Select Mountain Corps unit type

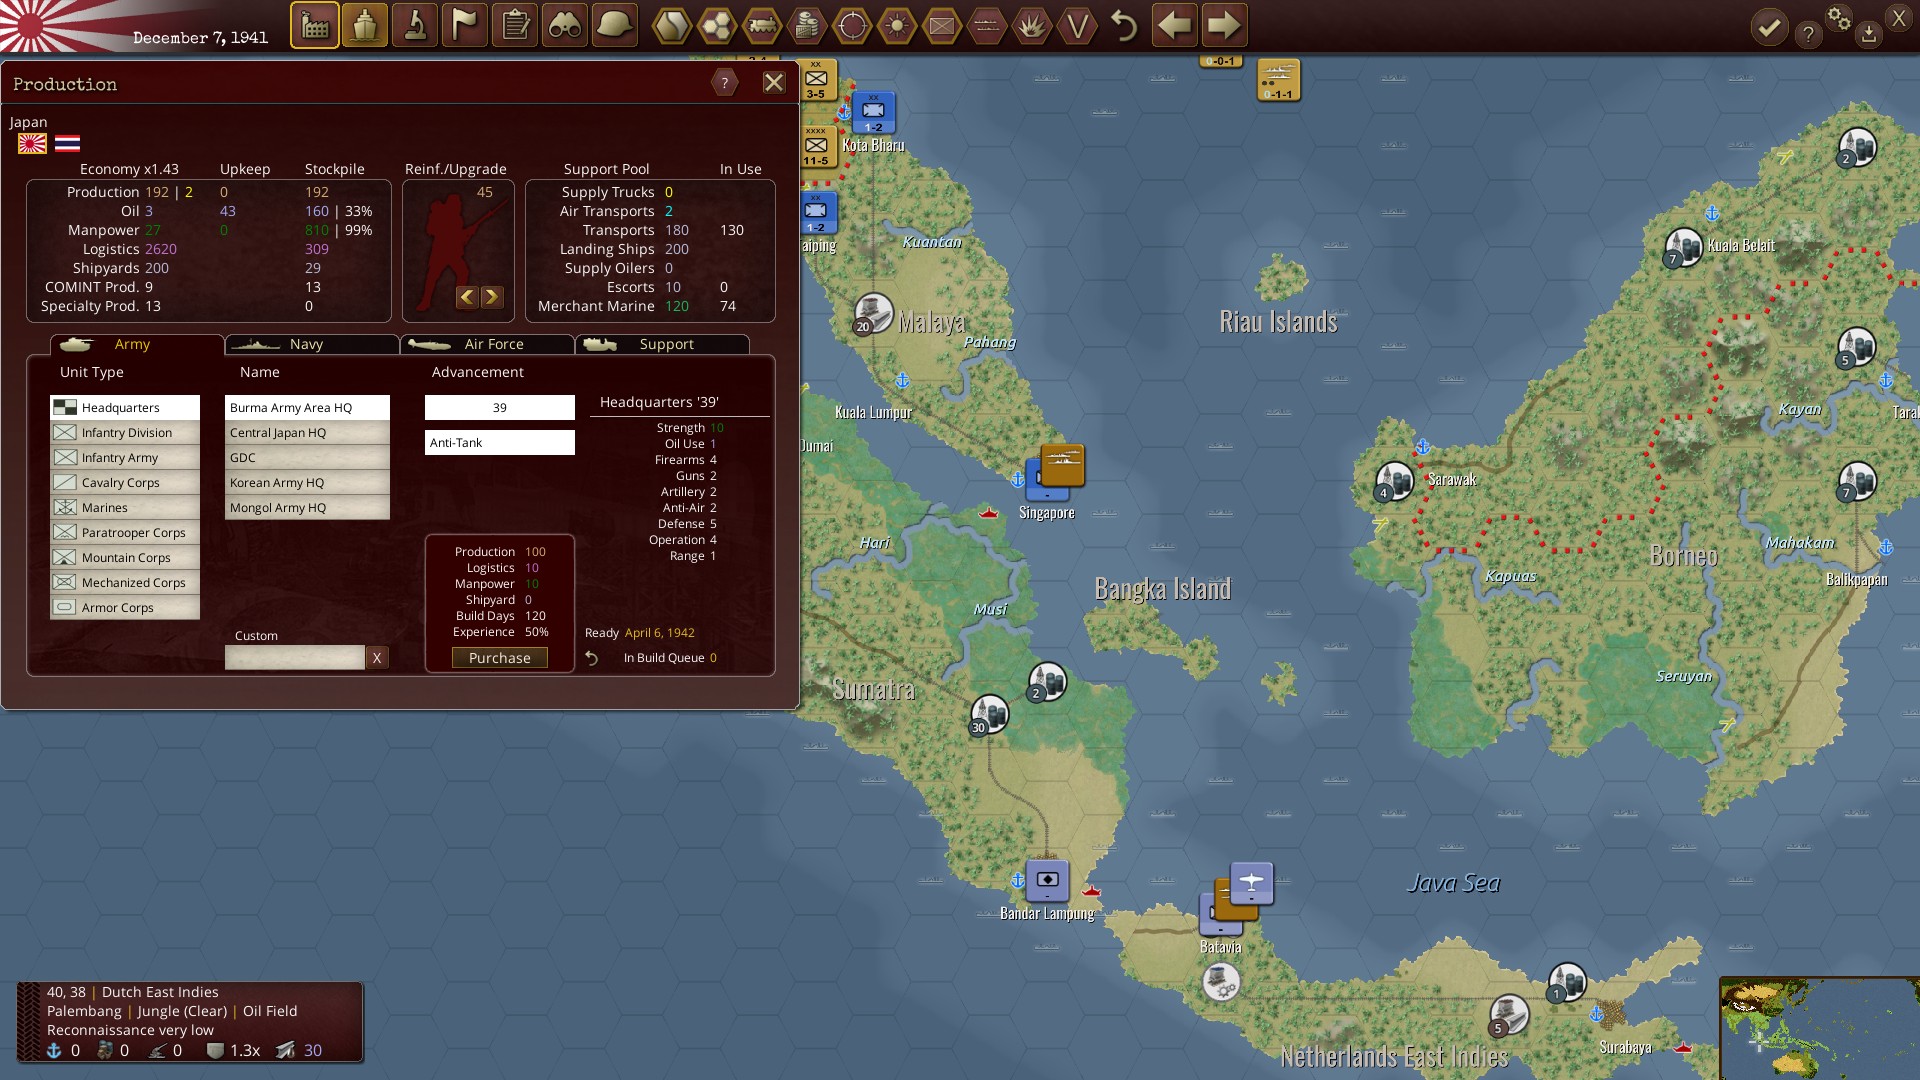tap(125, 557)
